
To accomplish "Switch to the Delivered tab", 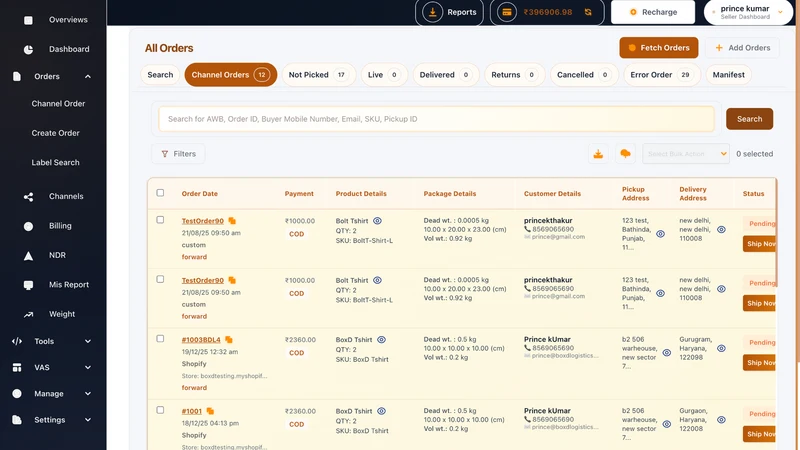I will tap(445, 74).
